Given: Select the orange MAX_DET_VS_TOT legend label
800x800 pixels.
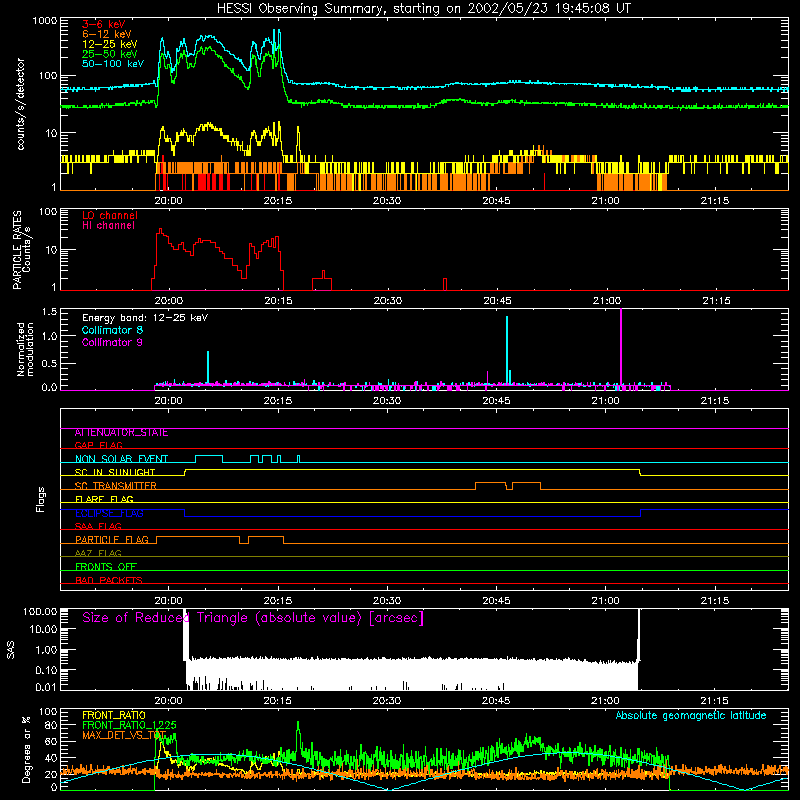Looking at the screenshot, I should [124, 735].
